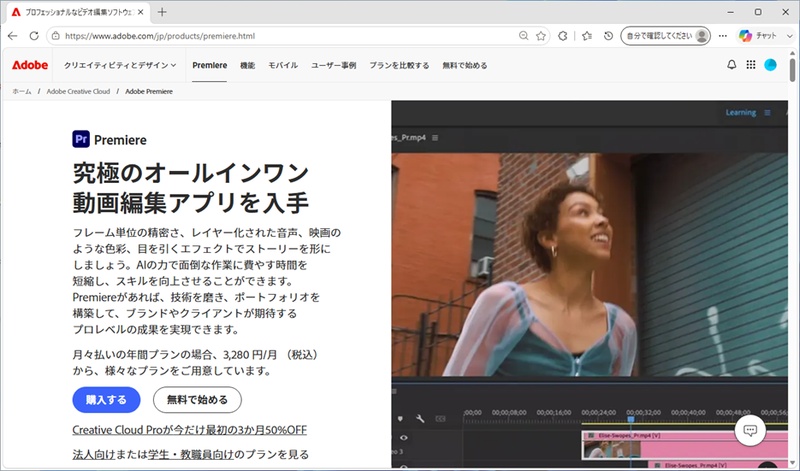Click the Adobe logo
This screenshot has width=800, height=471.
(x=30, y=65)
